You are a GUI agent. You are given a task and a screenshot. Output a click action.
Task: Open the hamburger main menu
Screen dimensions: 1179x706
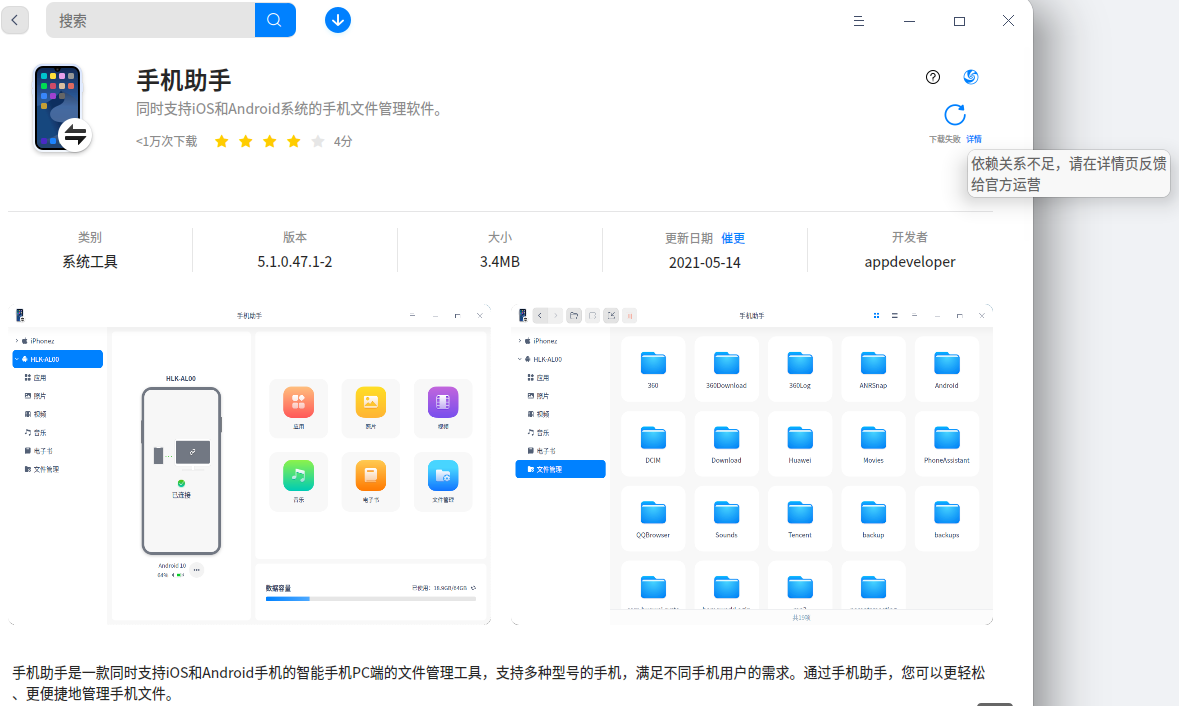(859, 21)
